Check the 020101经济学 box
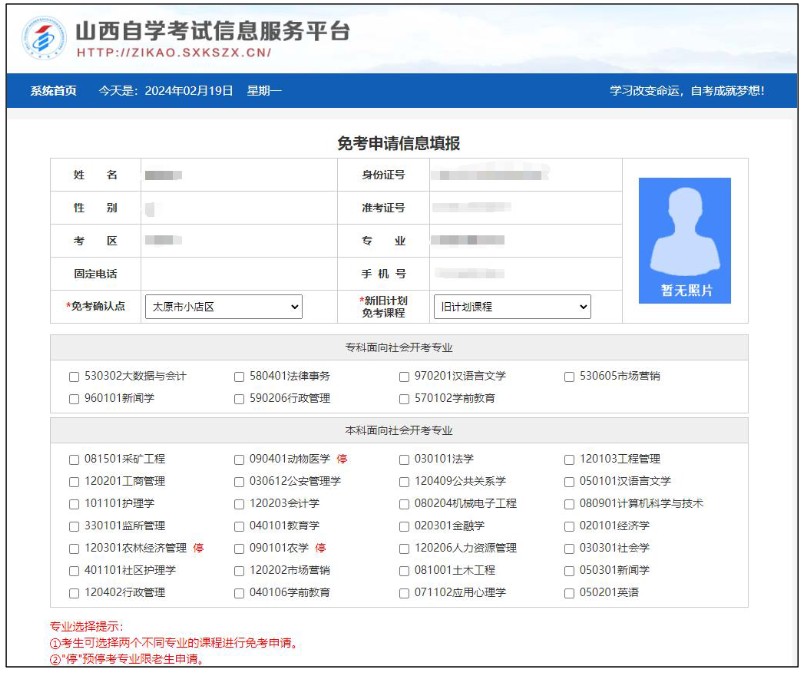Screen dimensions: 805x673 tap(569, 527)
